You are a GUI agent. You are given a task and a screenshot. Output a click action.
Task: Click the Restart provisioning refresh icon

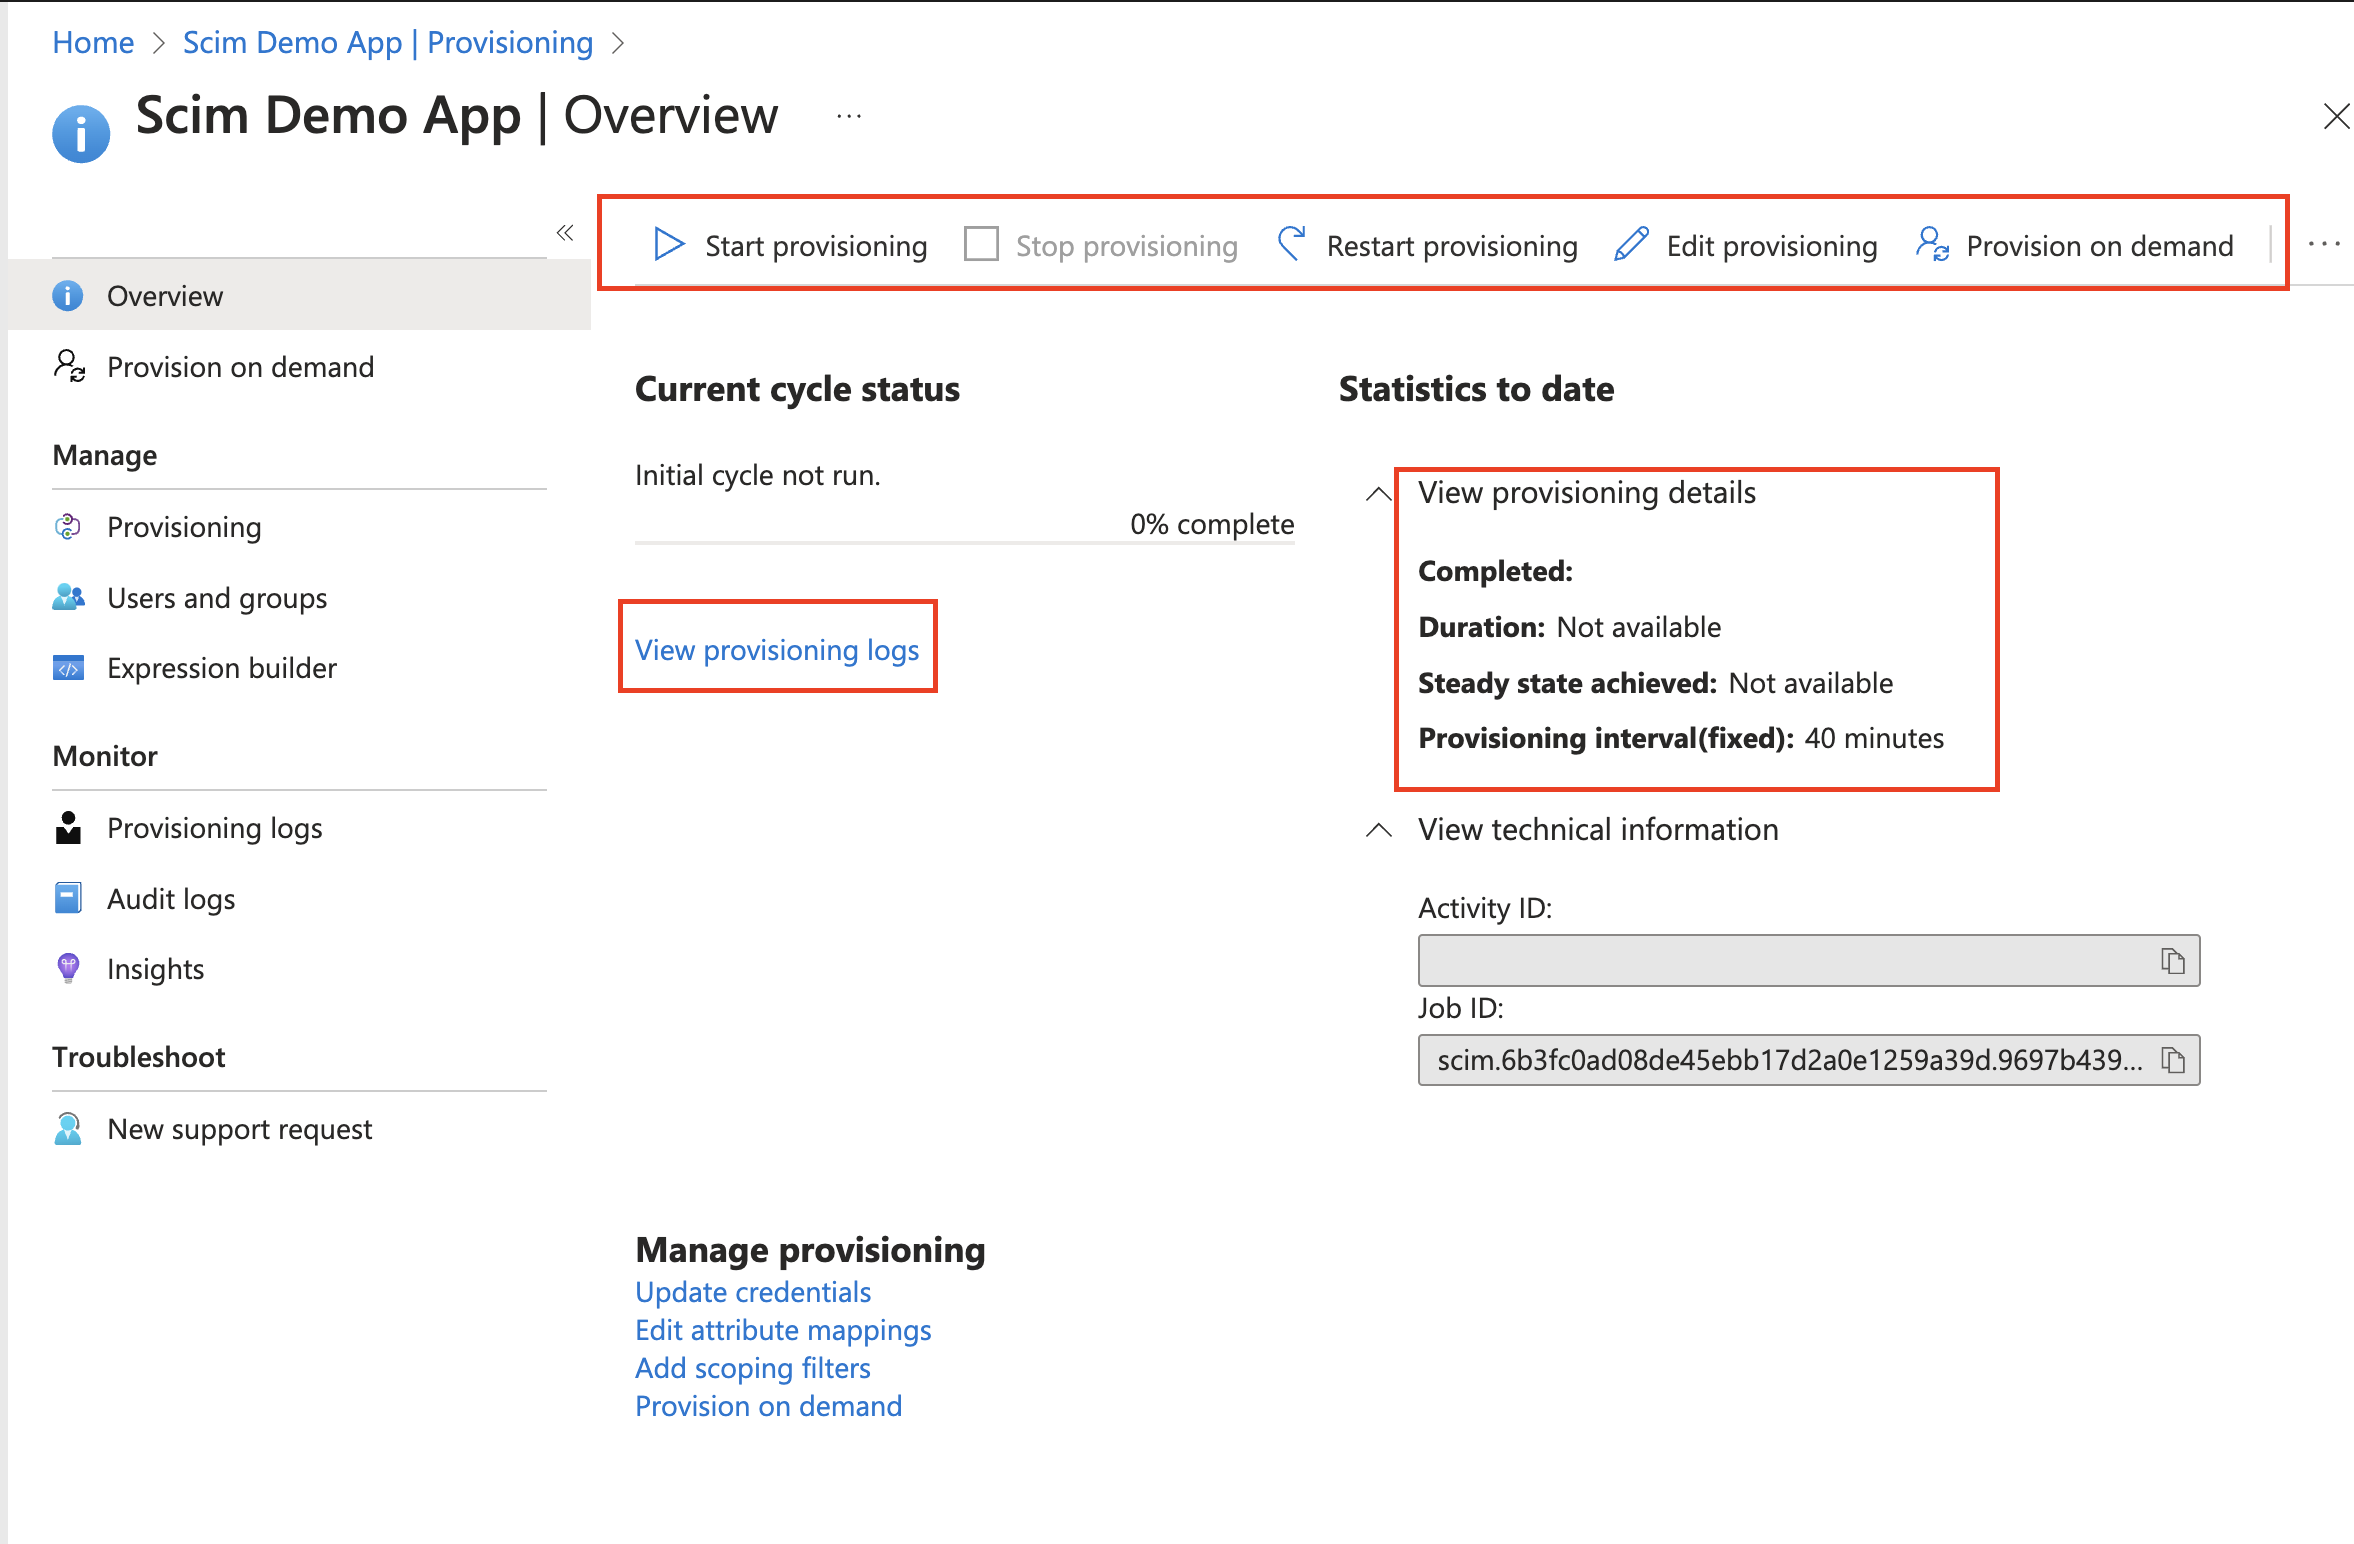(x=1292, y=245)
